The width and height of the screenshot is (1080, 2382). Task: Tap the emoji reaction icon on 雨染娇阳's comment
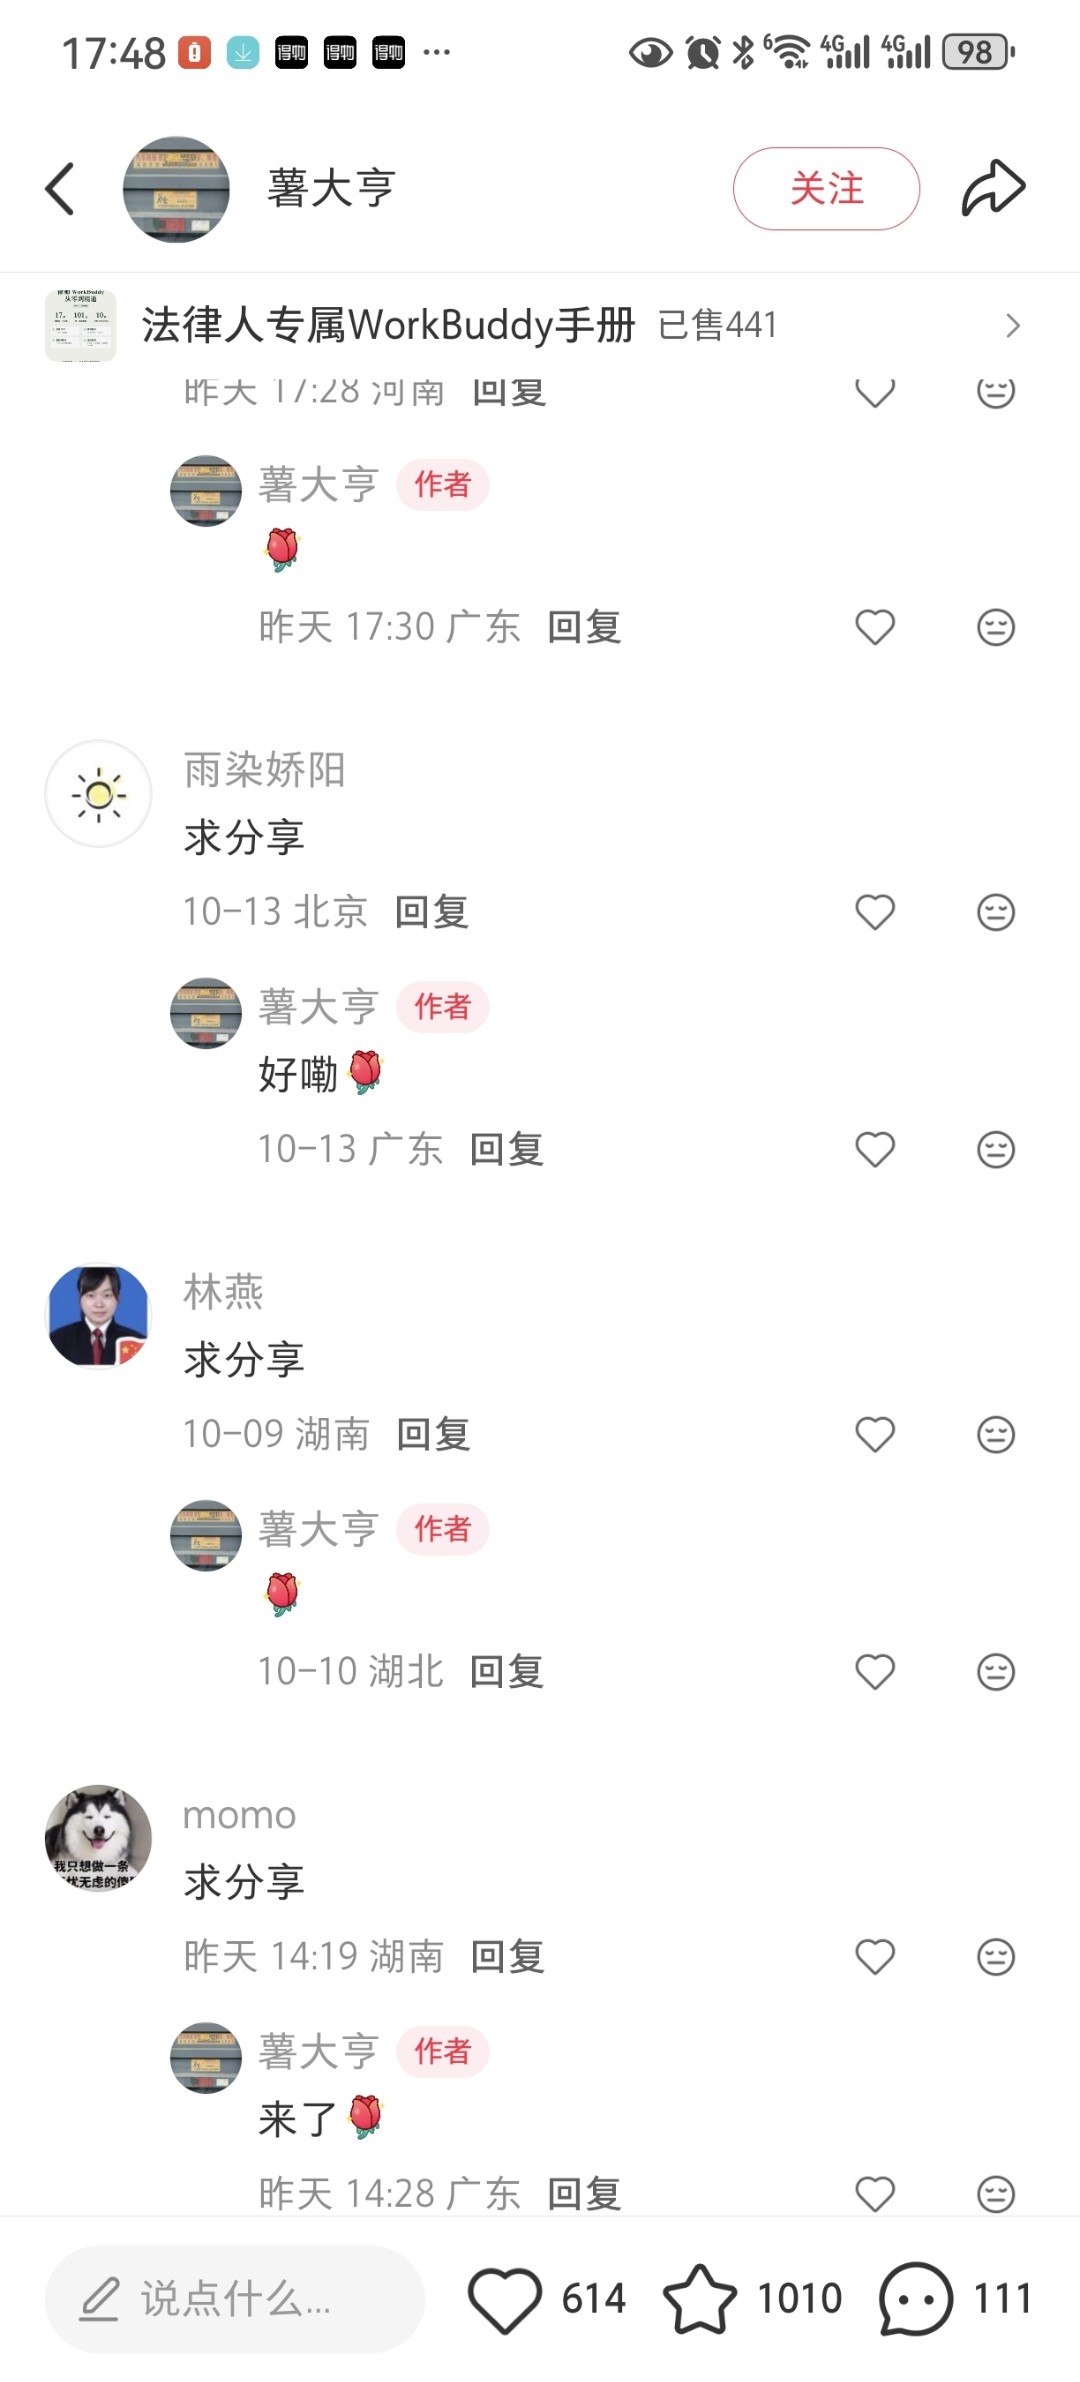[995, 912]
